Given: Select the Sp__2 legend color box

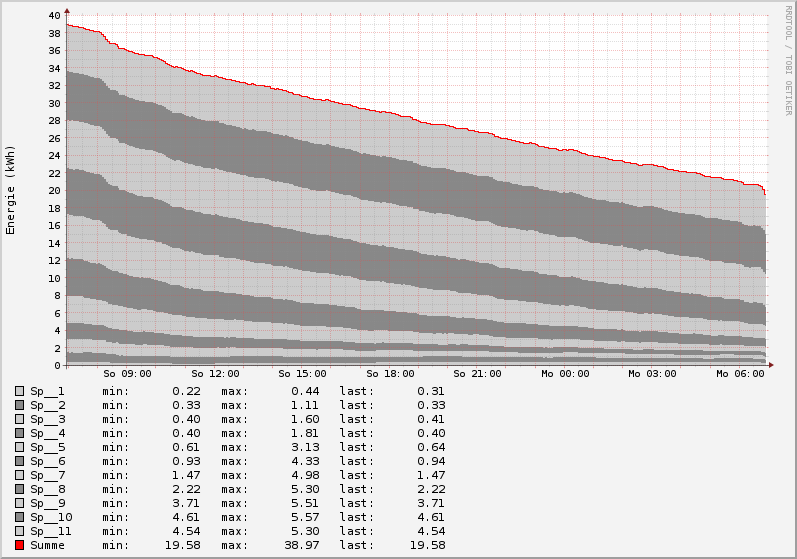Looking at the screenshot, I should tap(19, 405).
